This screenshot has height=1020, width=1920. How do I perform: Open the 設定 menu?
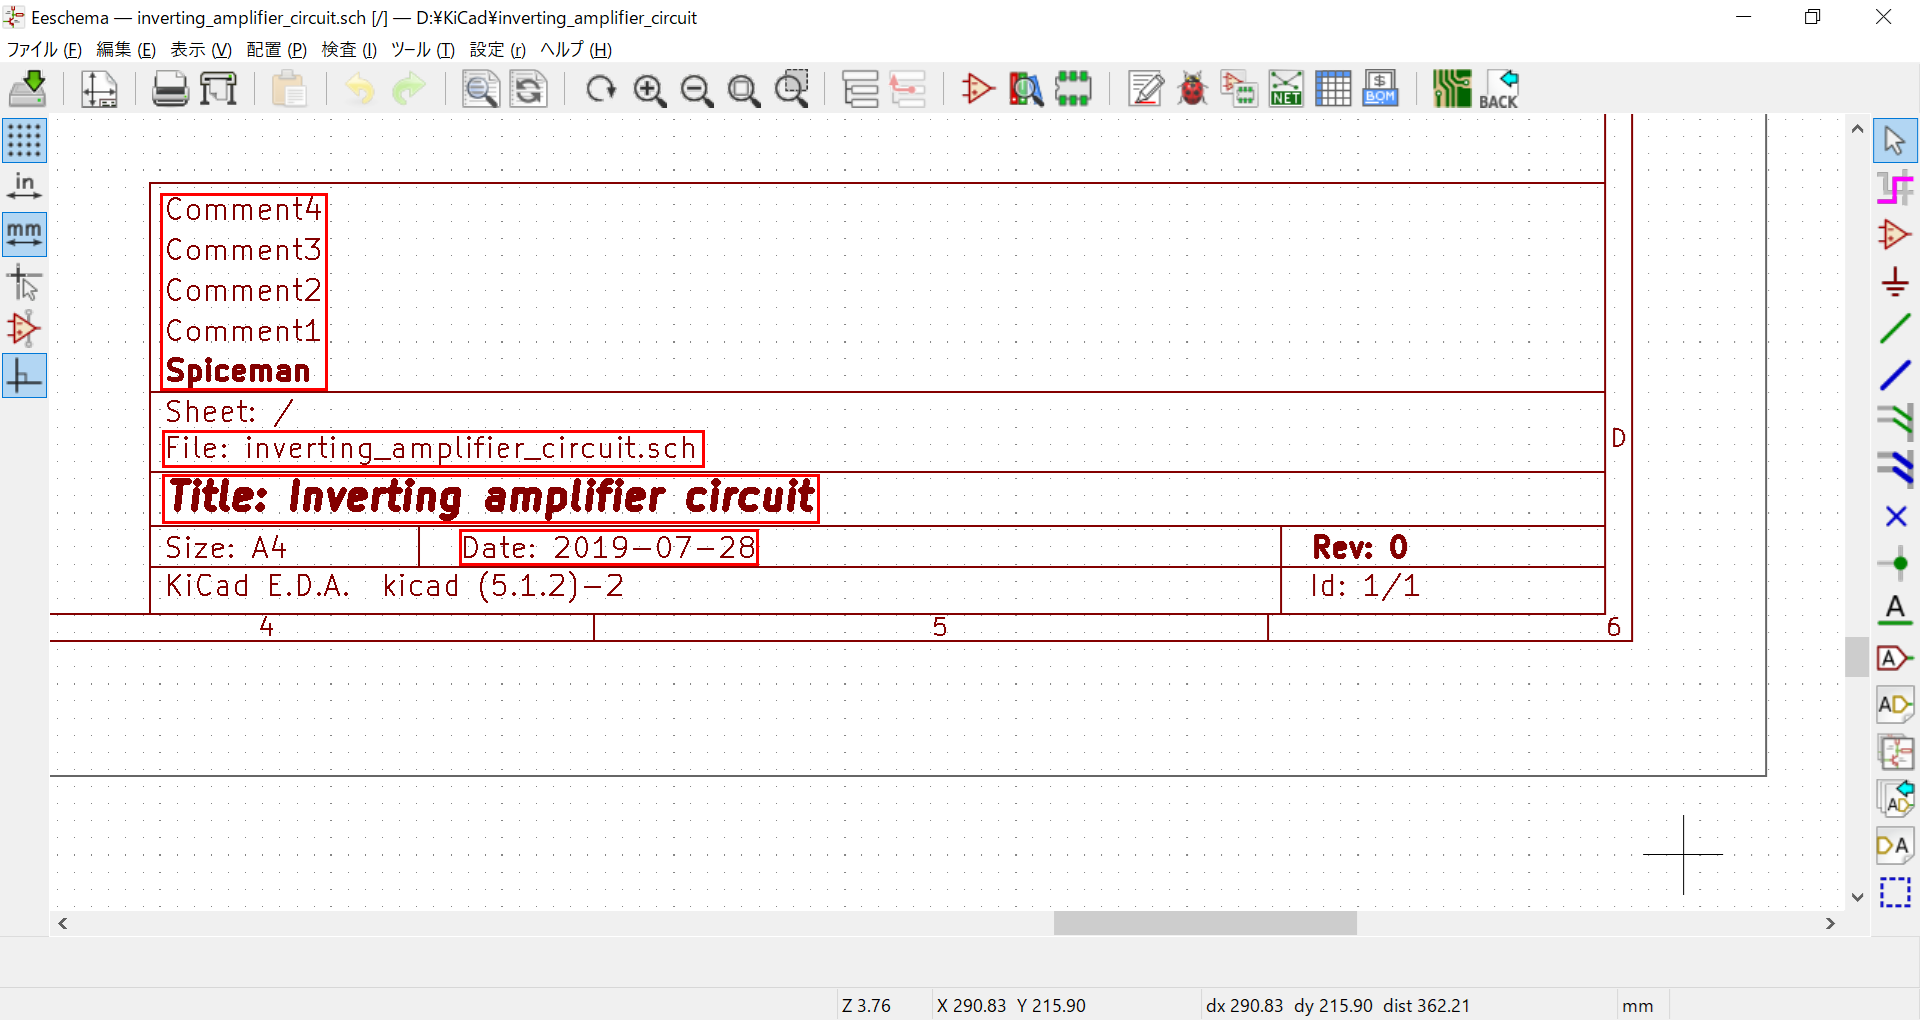(x=497, y=49)
